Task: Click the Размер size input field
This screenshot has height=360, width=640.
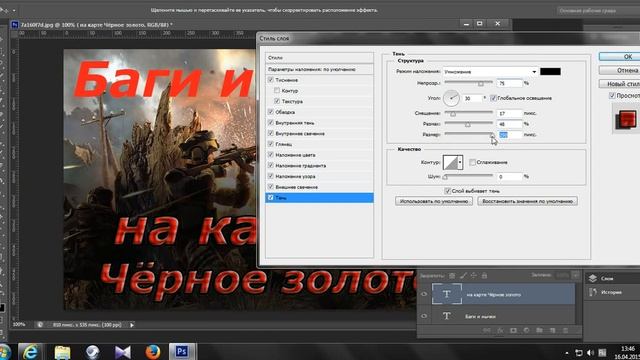Action: [x=509, y=134]
